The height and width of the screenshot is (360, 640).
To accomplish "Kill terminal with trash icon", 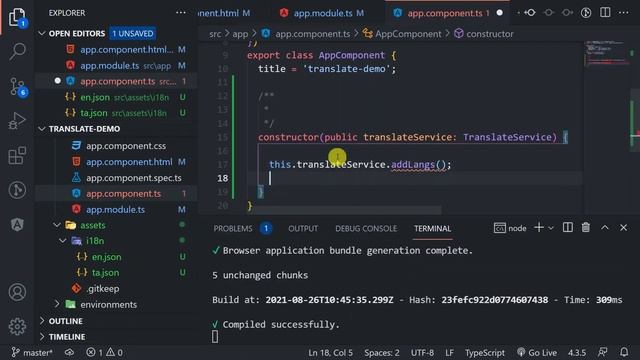I will (586, 228).
